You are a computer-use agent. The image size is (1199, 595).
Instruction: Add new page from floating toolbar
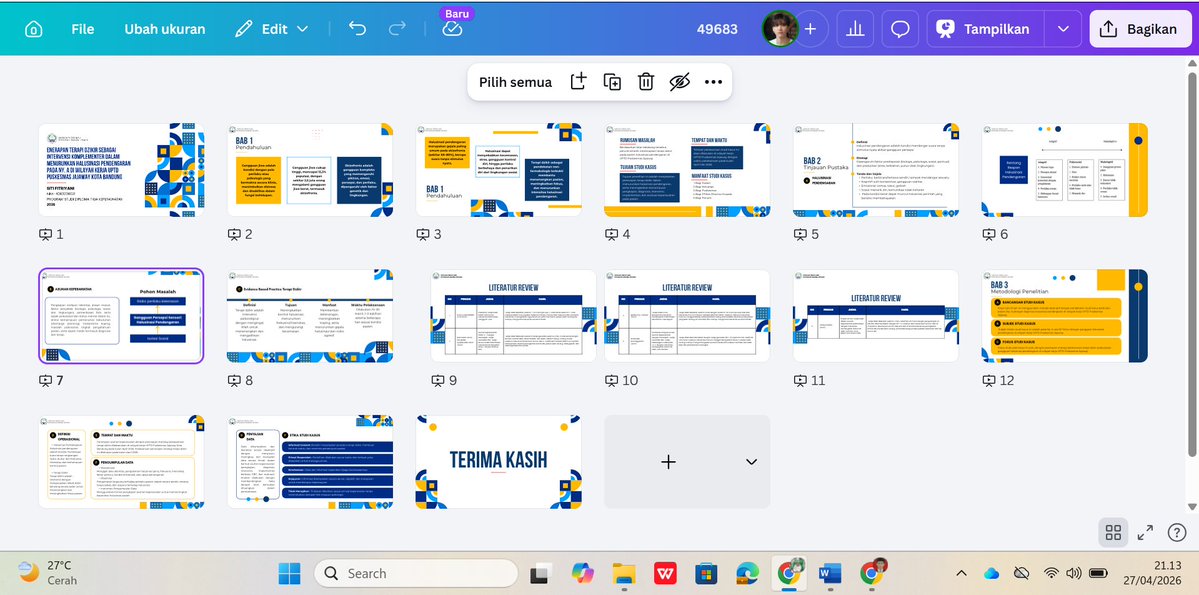[578, 82]
